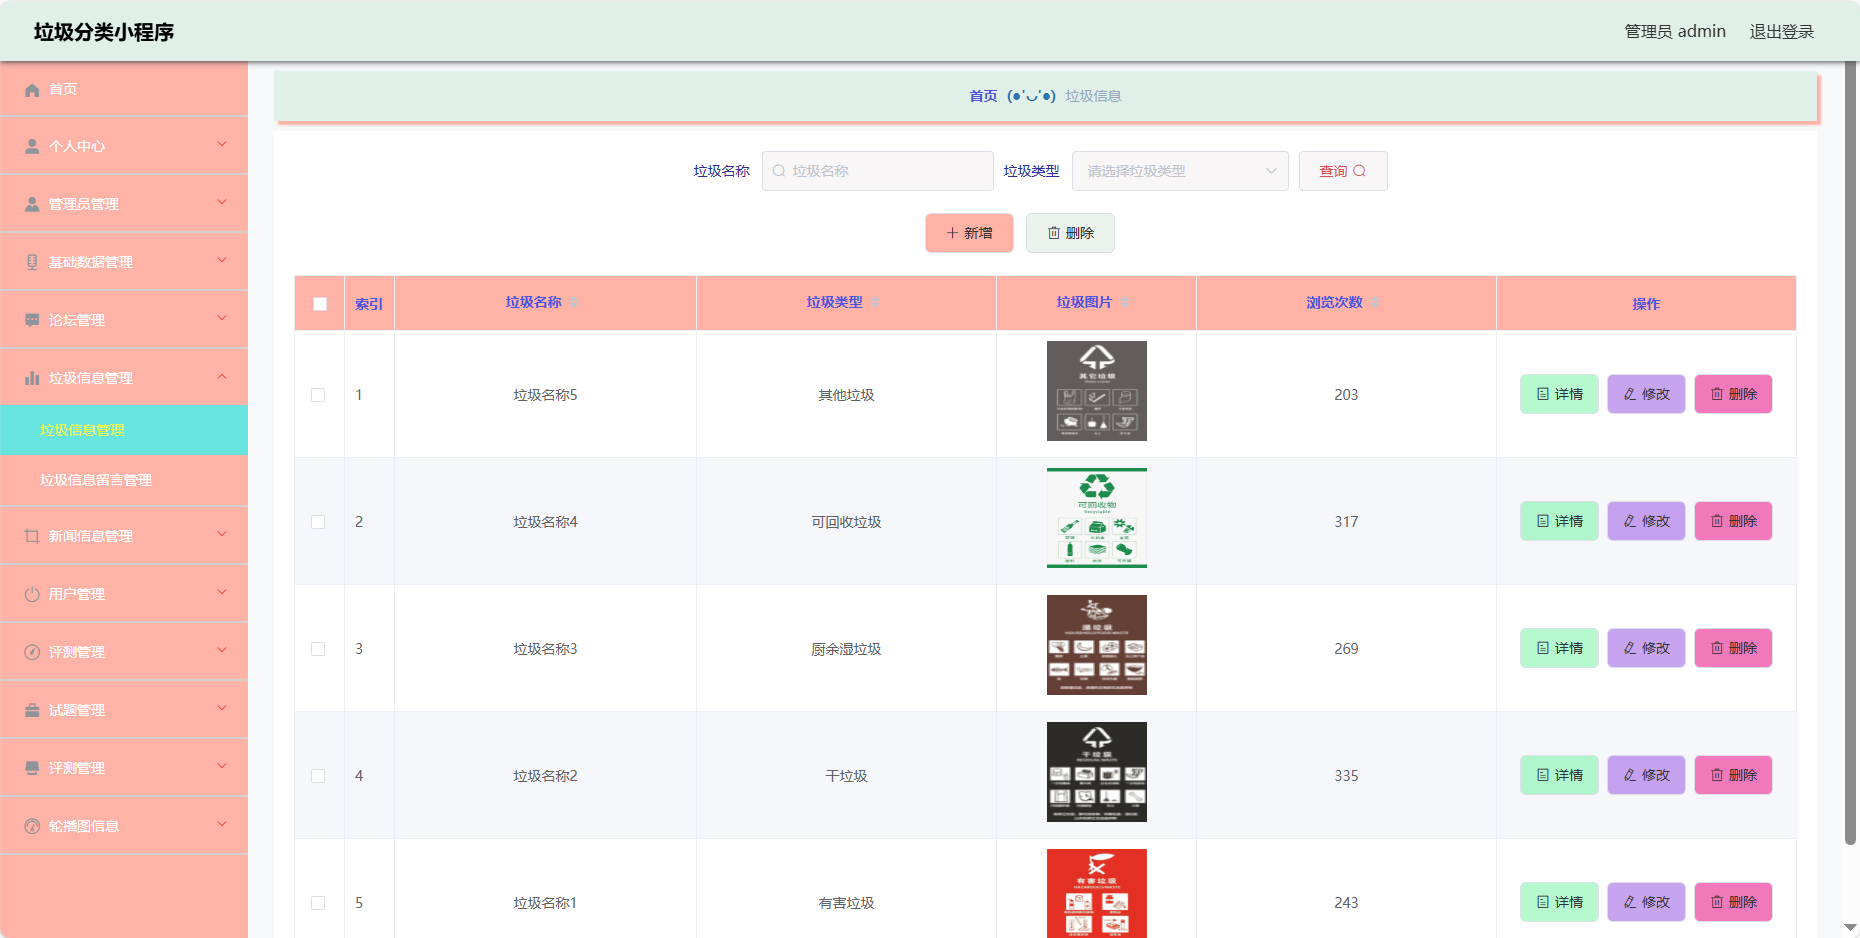Image resolution: width=1860 pixels, height=938 pixels.
Task: Click the gauge icon next to 轮播图信息
Action: tap(32, 827)
